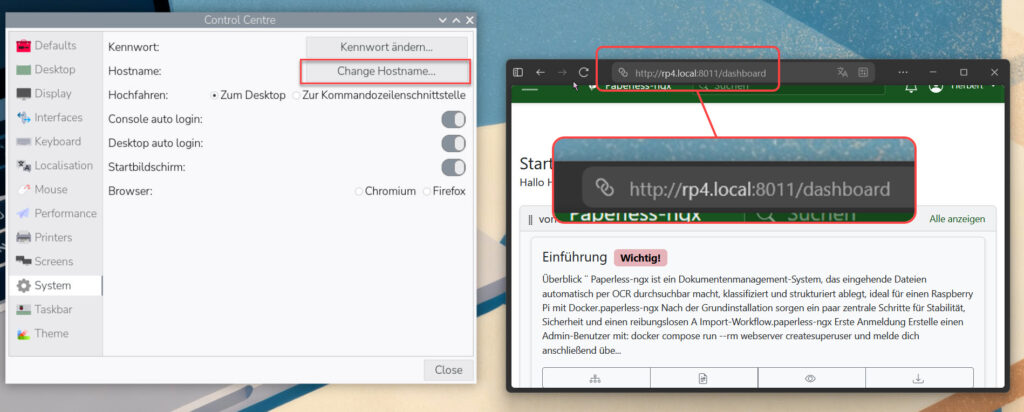The width and height of the screenshot is (1024, 412).
Task: Click the reader view icon in address bar
Action: pos(863,73)
